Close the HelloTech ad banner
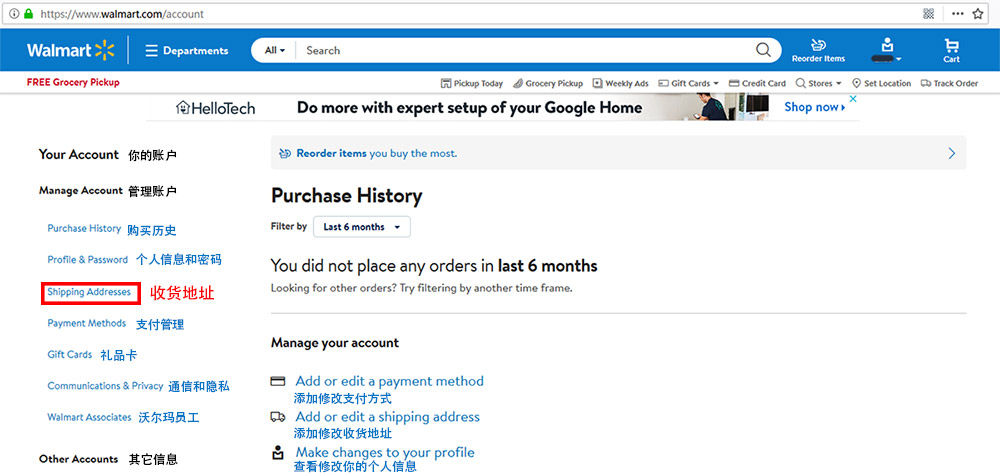Screen dimensions: 1000x474 (853, 99)
